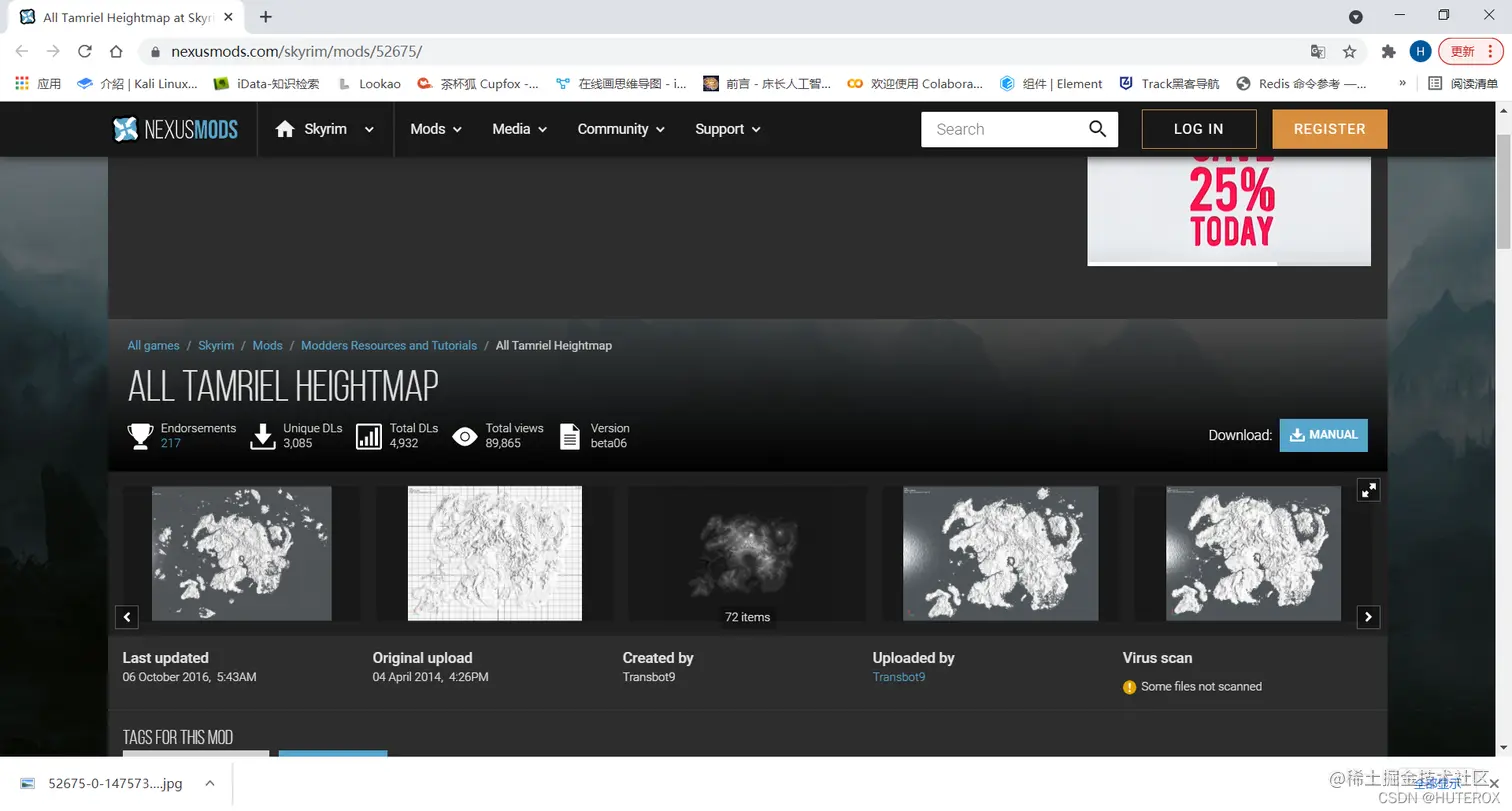Open the Element components bookmark
Screen dimensions: 1512x811
click(x=1051, y=84)
